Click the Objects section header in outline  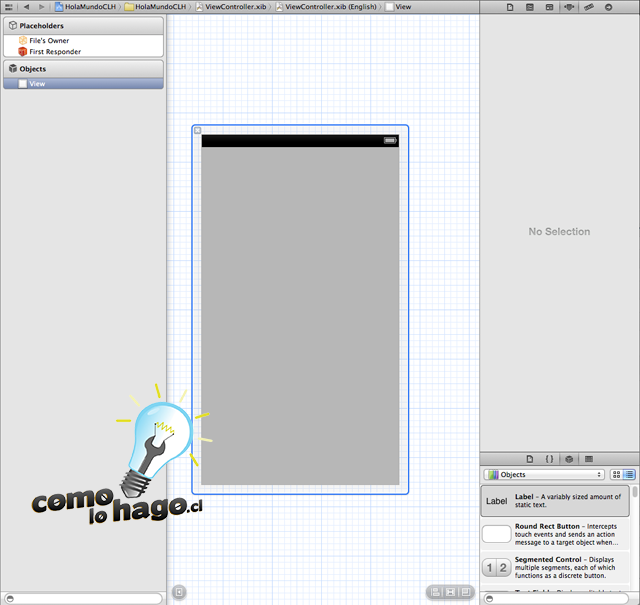coord(83,69)
